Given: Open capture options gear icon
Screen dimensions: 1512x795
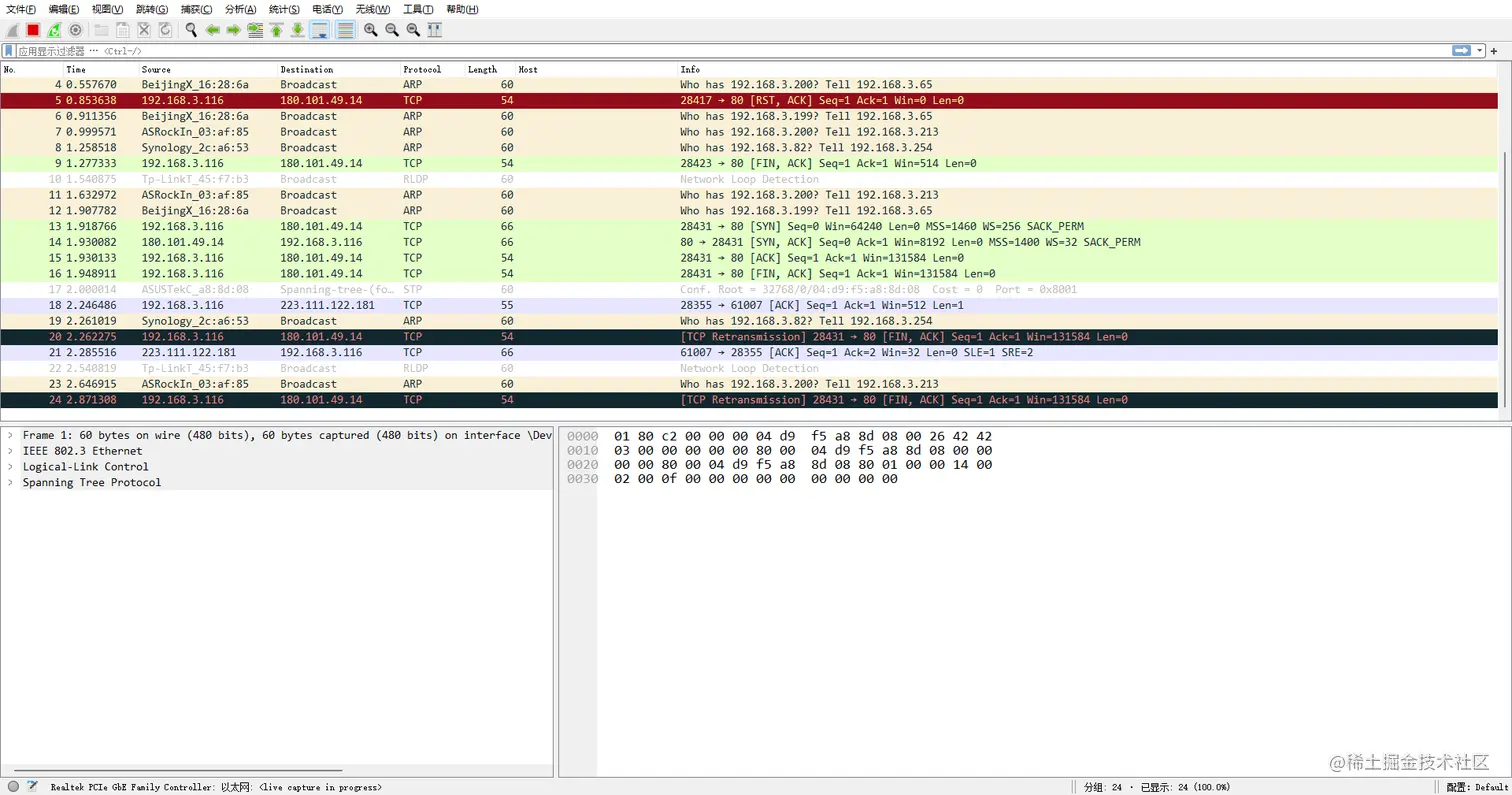Looking at the screenshot, I should coord(75,30).
